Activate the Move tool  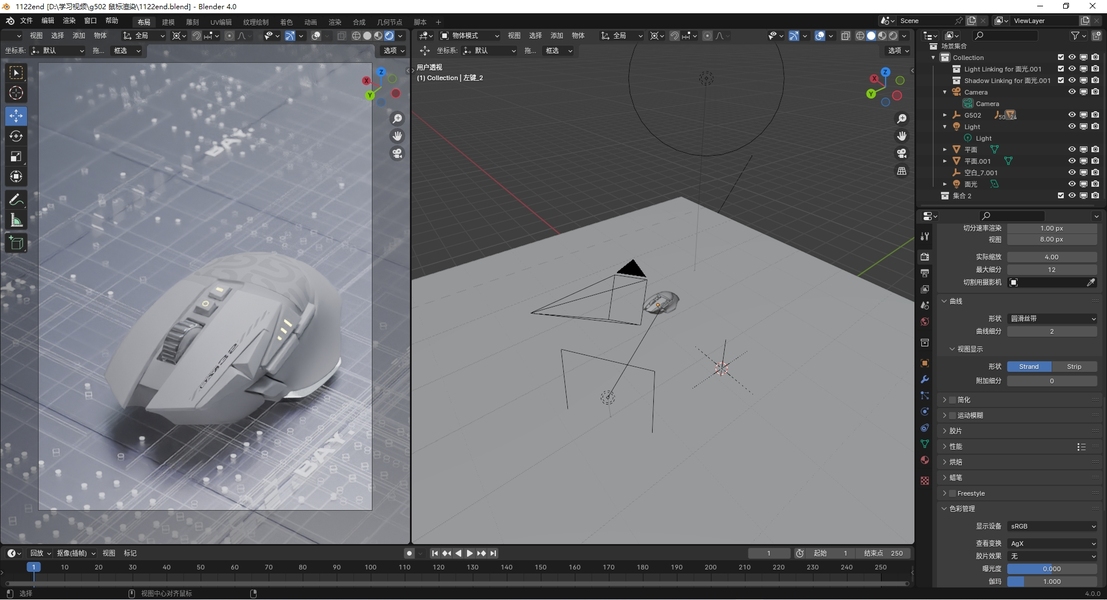[x=16, y=115]
